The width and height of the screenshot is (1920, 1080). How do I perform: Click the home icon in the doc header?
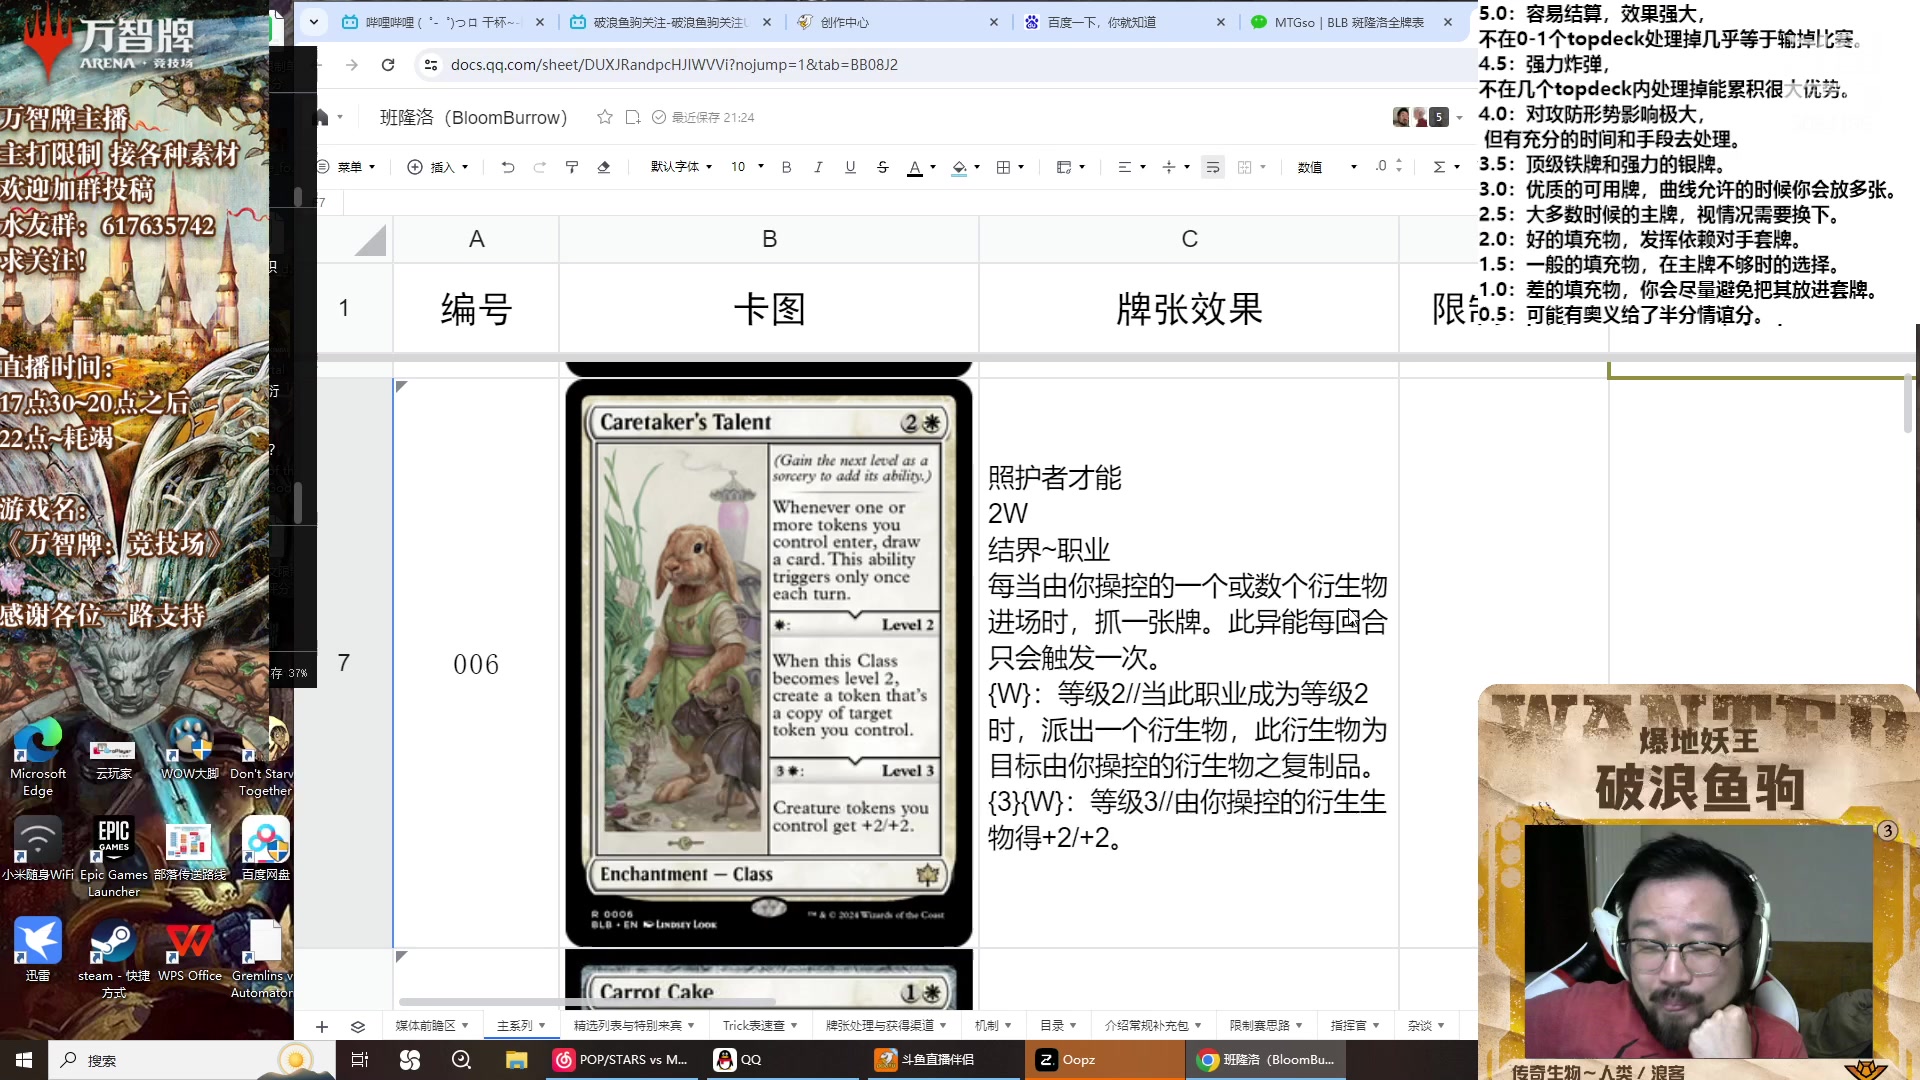point(321,117)
